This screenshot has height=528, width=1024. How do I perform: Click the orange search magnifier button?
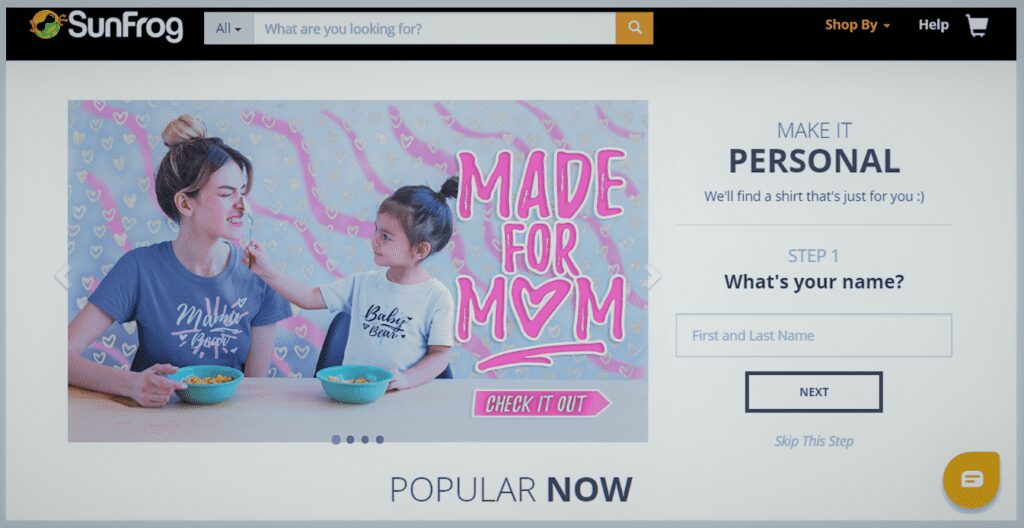(x=634, y=28)
